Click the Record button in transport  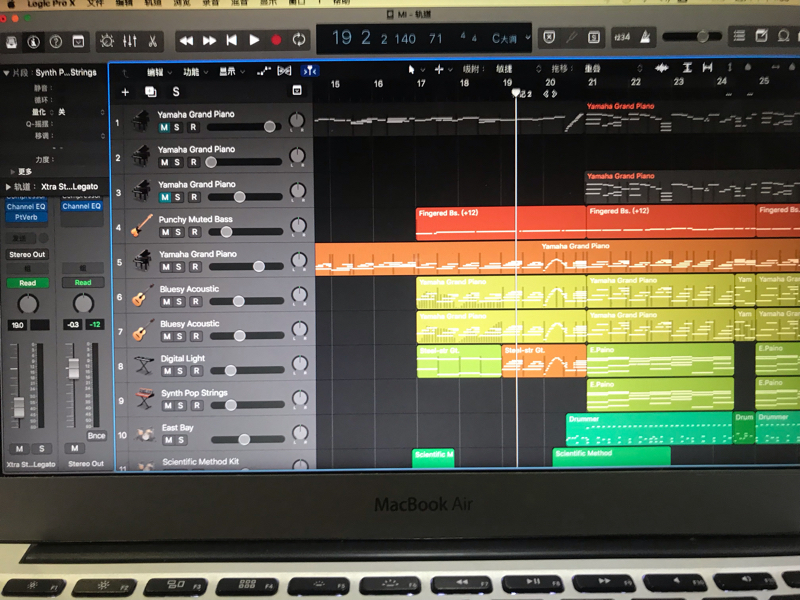(x=276, y=40)
